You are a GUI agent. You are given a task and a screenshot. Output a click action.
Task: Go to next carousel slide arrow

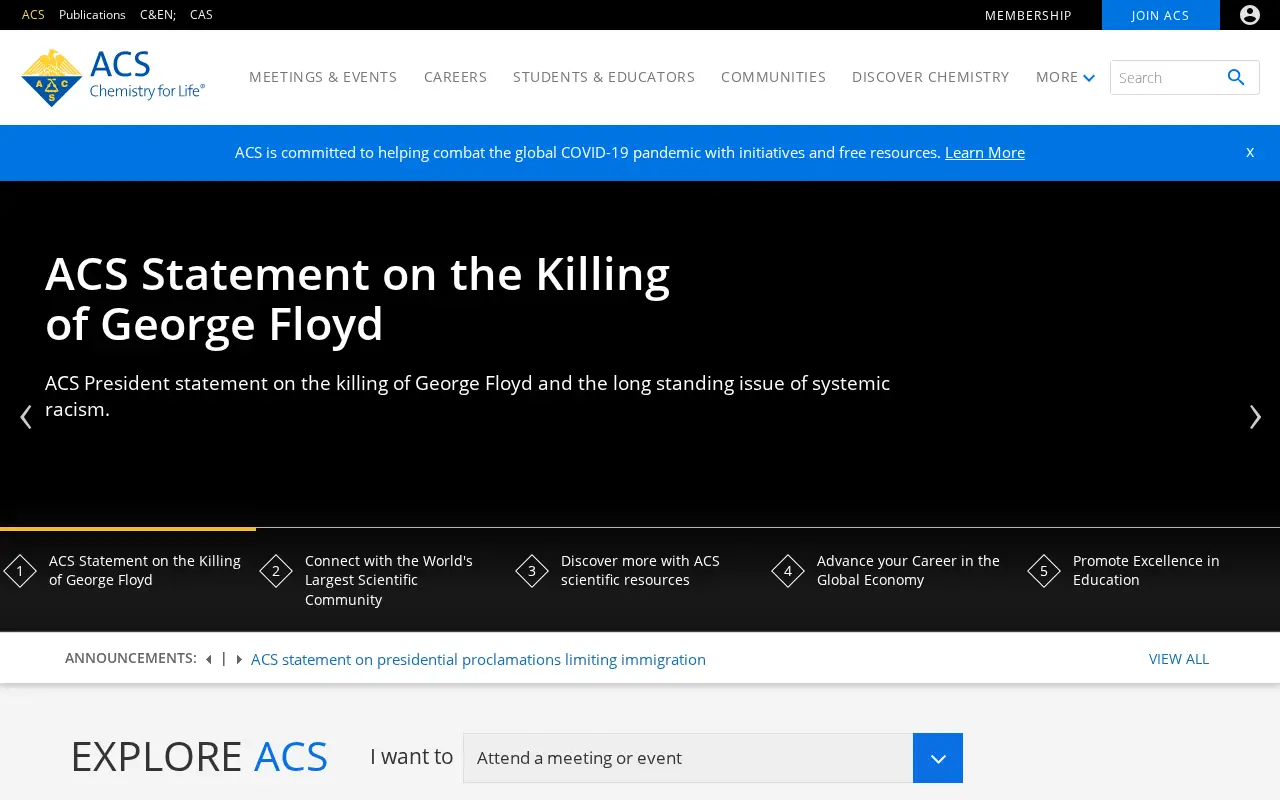click(1255, 416)
